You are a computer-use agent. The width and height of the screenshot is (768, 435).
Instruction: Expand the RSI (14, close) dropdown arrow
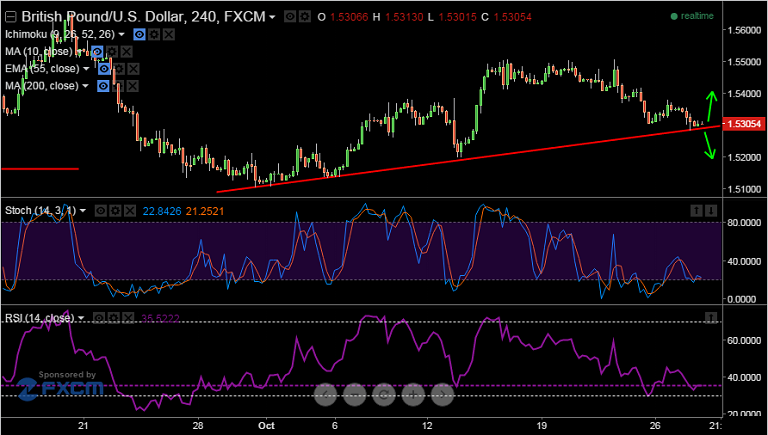[x=81, y=318]
